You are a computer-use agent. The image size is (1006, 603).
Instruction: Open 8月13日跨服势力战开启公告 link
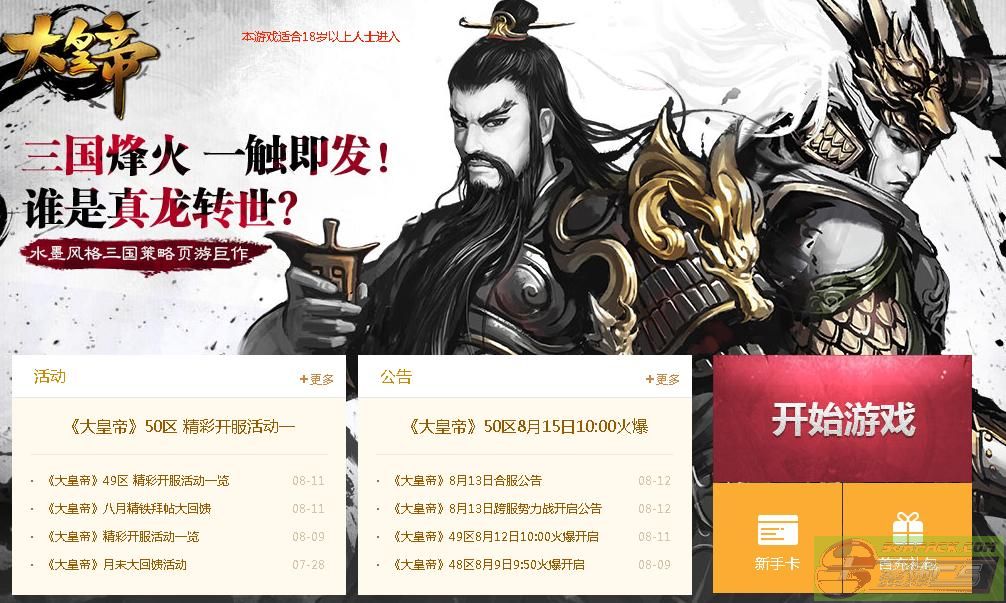[x=497, y=509]
